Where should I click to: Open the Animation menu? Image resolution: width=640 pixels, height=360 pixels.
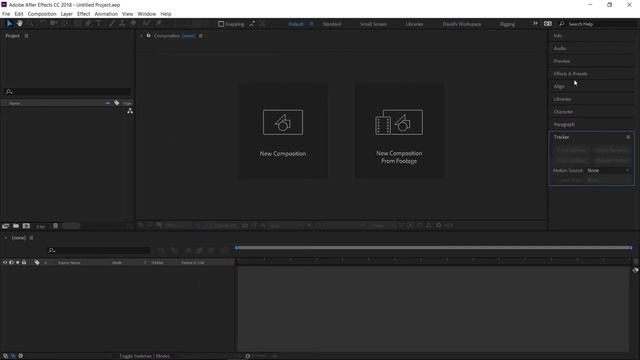coord(106,14)
